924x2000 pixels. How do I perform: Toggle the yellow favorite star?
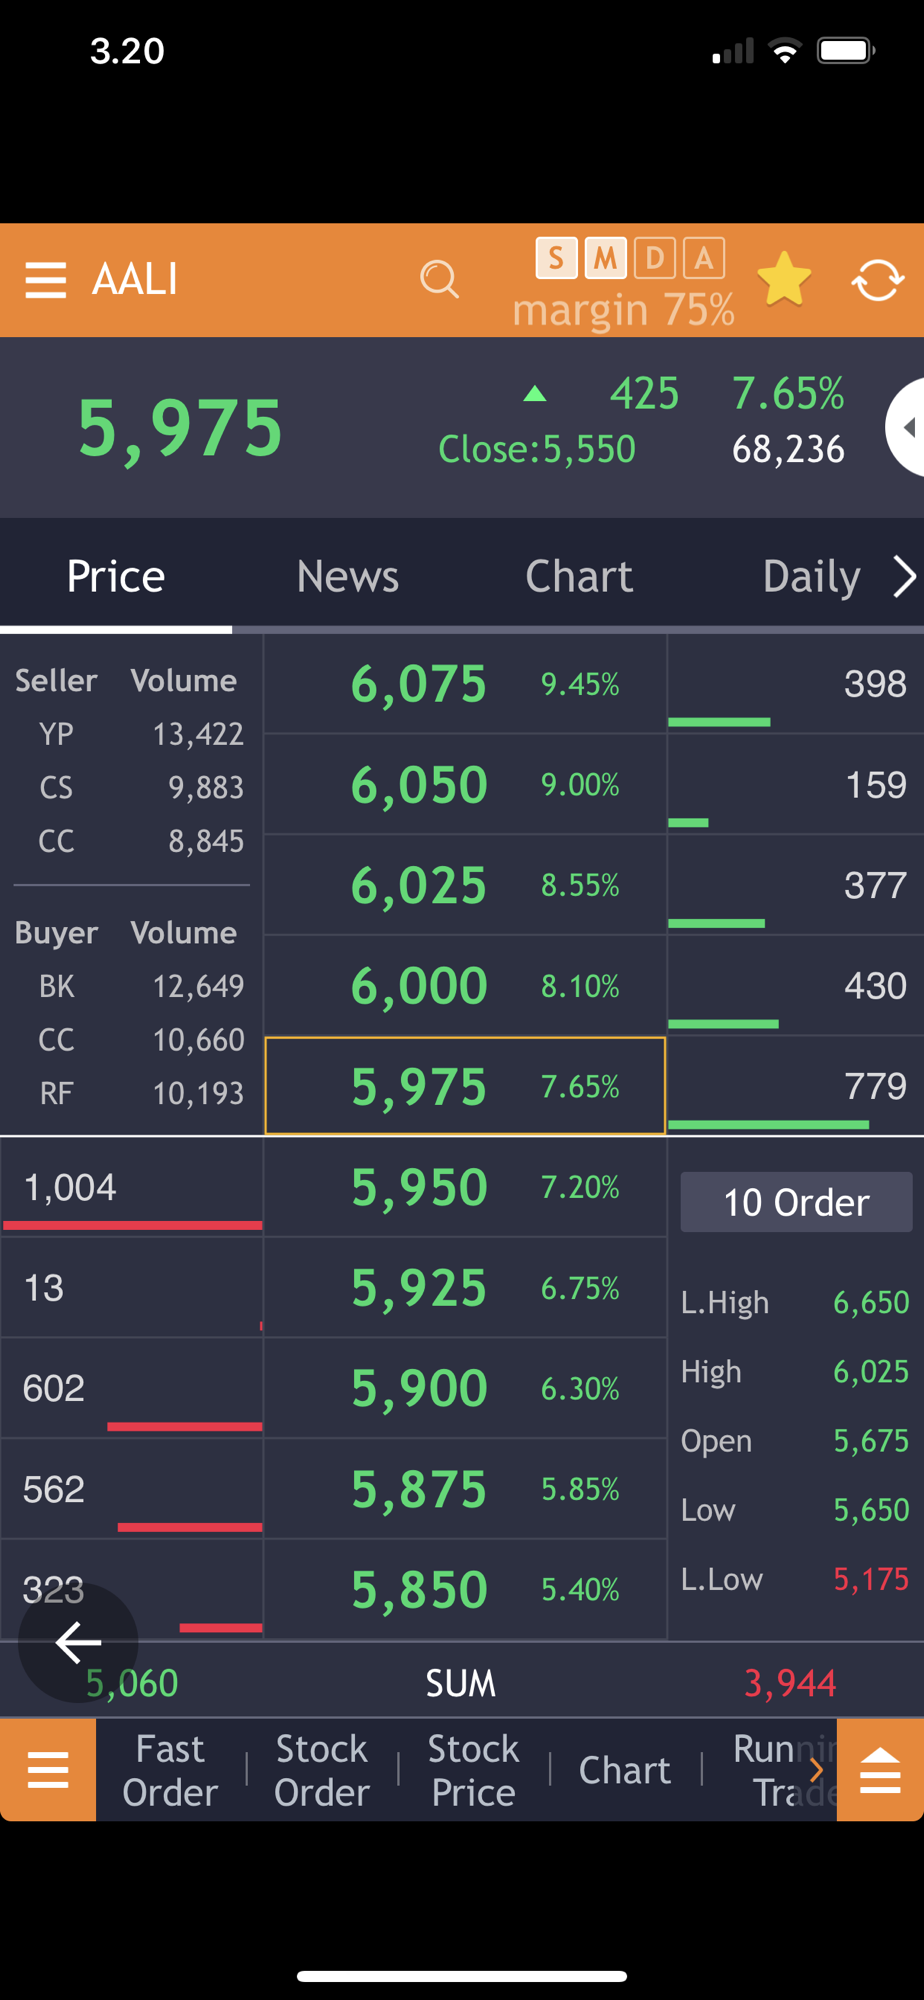click(x=784, y=279)
